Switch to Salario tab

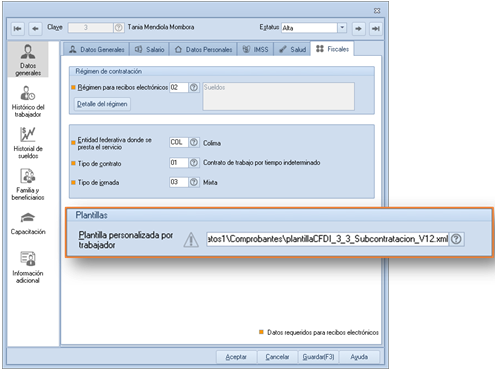click(x=149, y=49)
